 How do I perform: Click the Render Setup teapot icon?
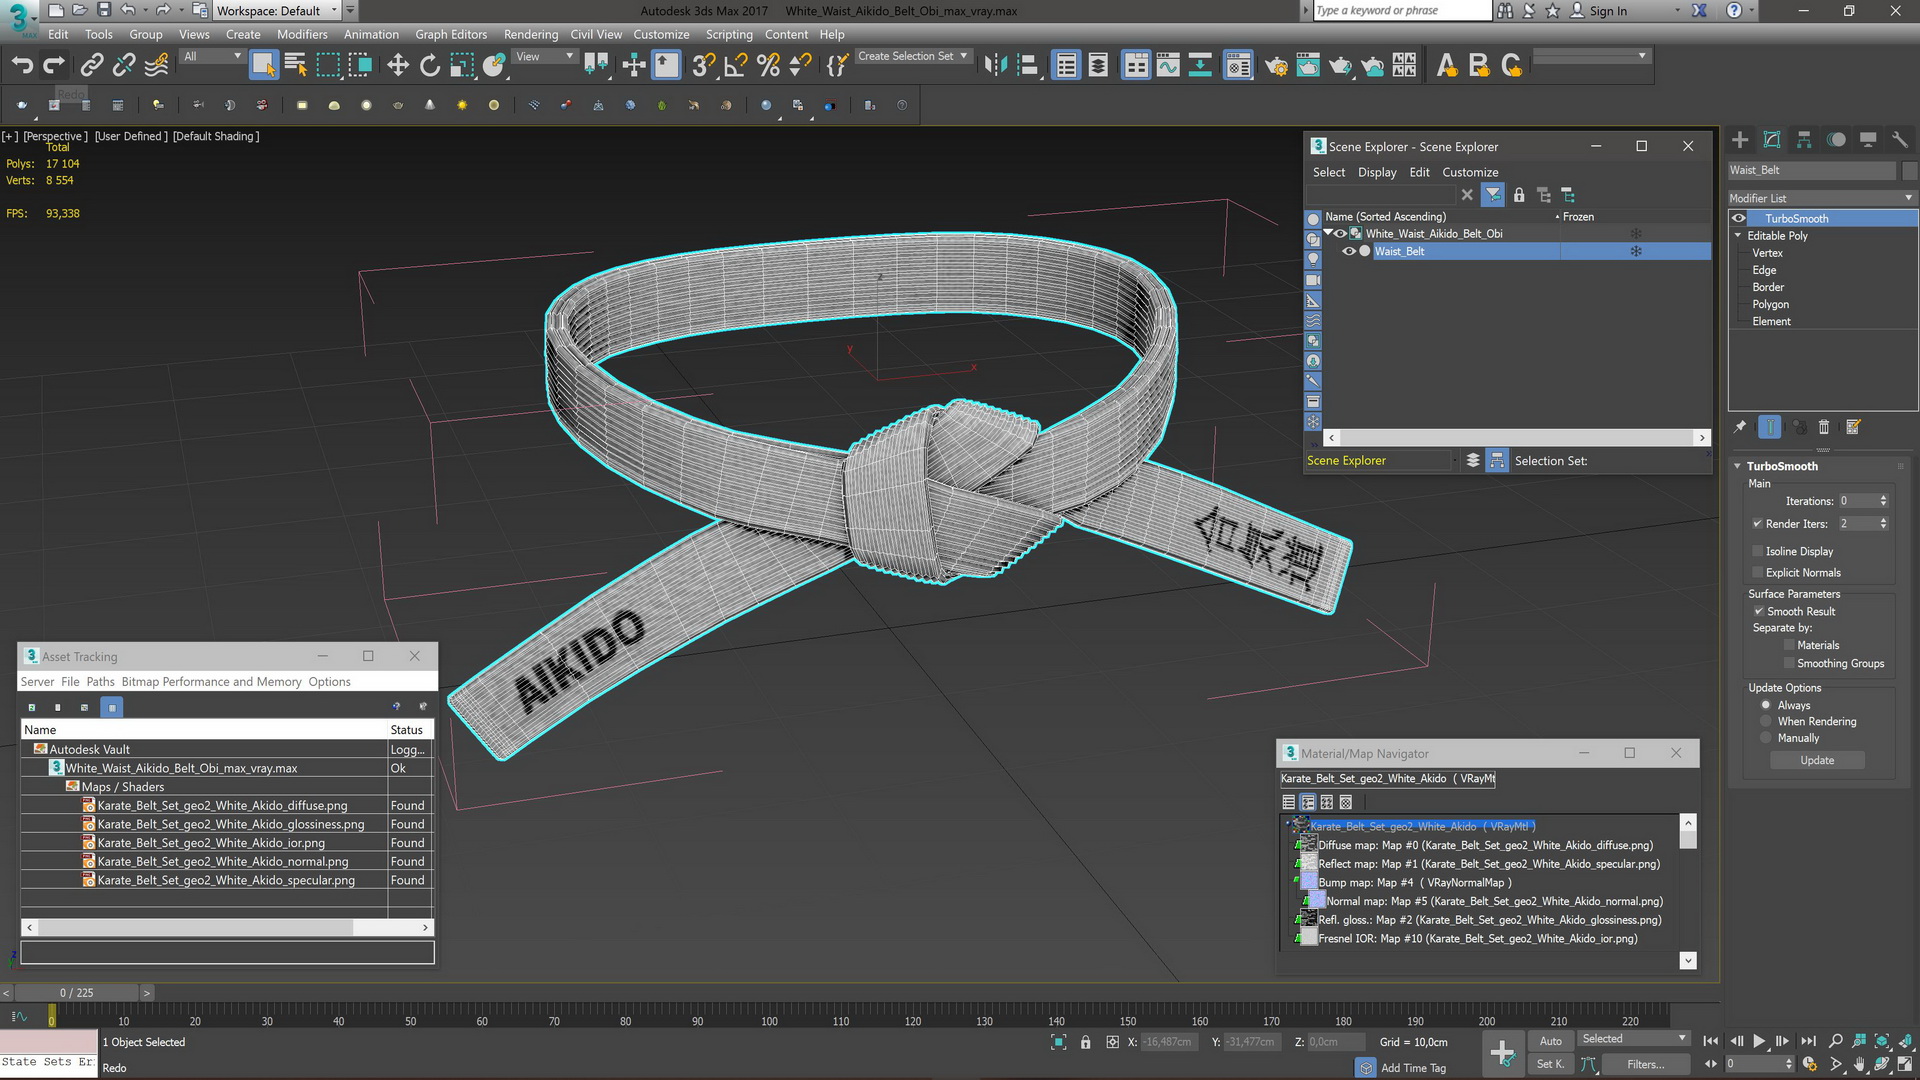pos(1275,66)
